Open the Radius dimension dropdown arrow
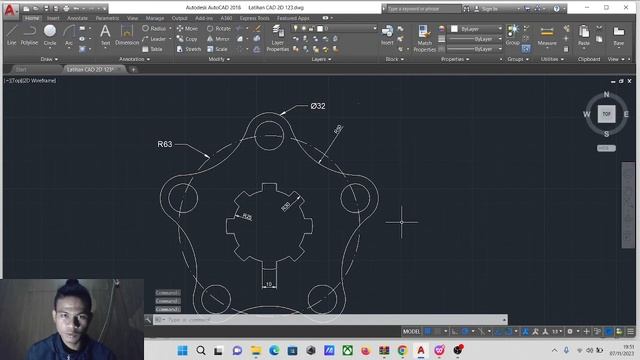This screenshot has width=640, height=360. pos(170,29)
